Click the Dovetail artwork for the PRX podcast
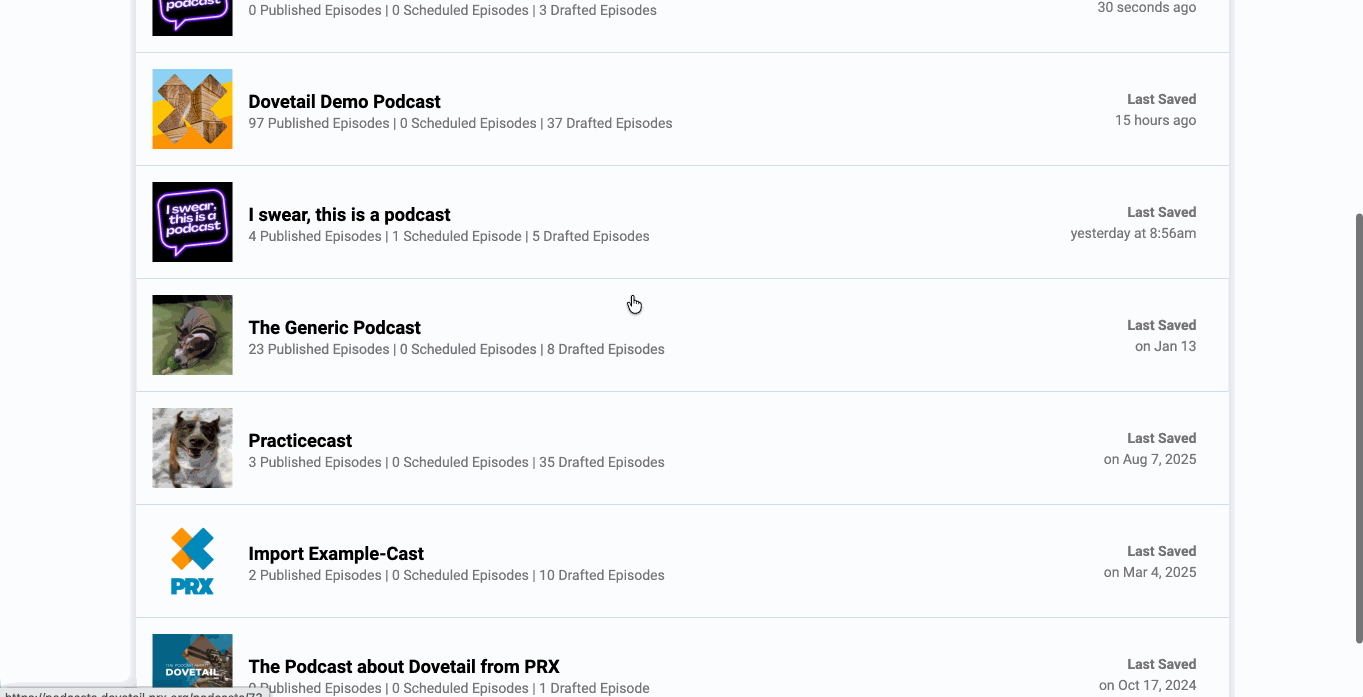This screenshot has height=697, width=1363. [x=192, y=664]
